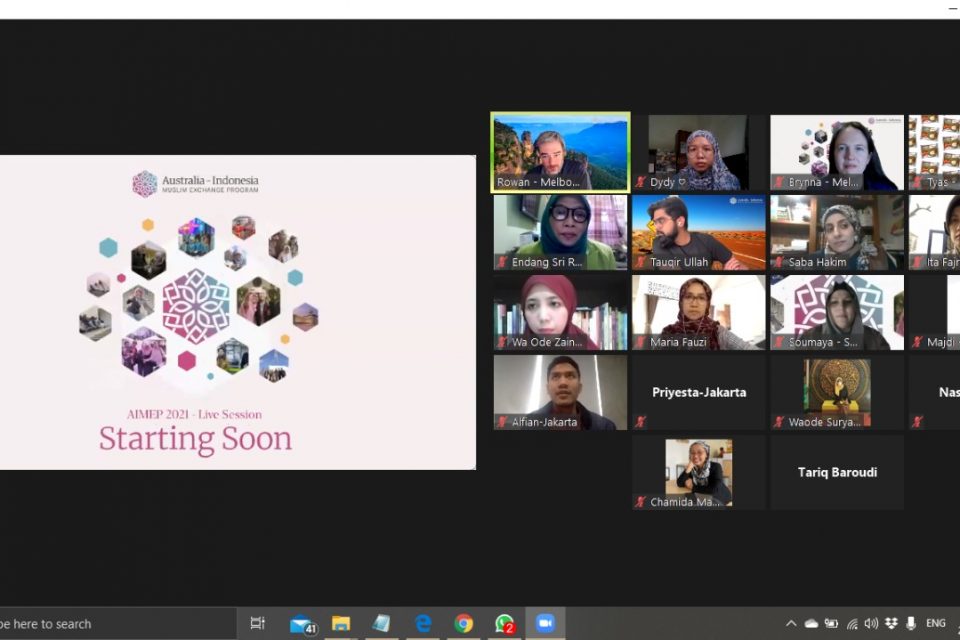
Task: Select Tauqir Ullah's video tile
Action: coord(698,231)
